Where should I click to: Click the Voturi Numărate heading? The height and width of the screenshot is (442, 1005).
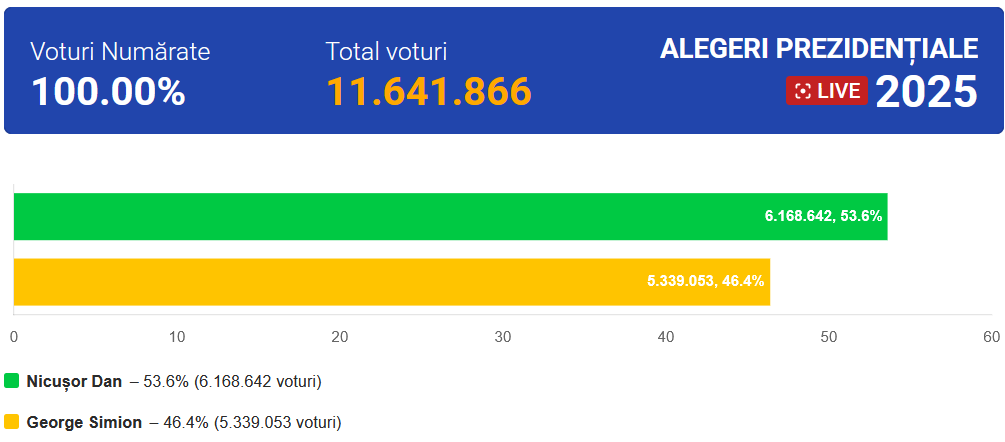click(x=120, y=52)
